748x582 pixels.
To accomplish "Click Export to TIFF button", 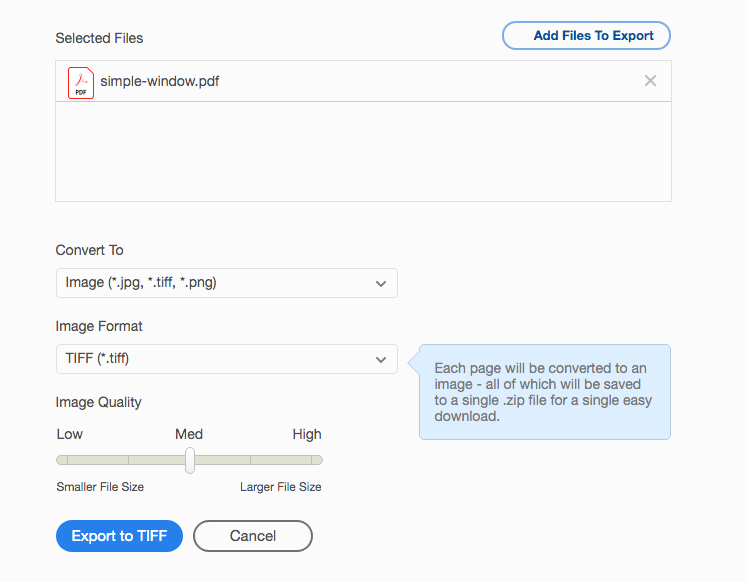I will (119, 536).
